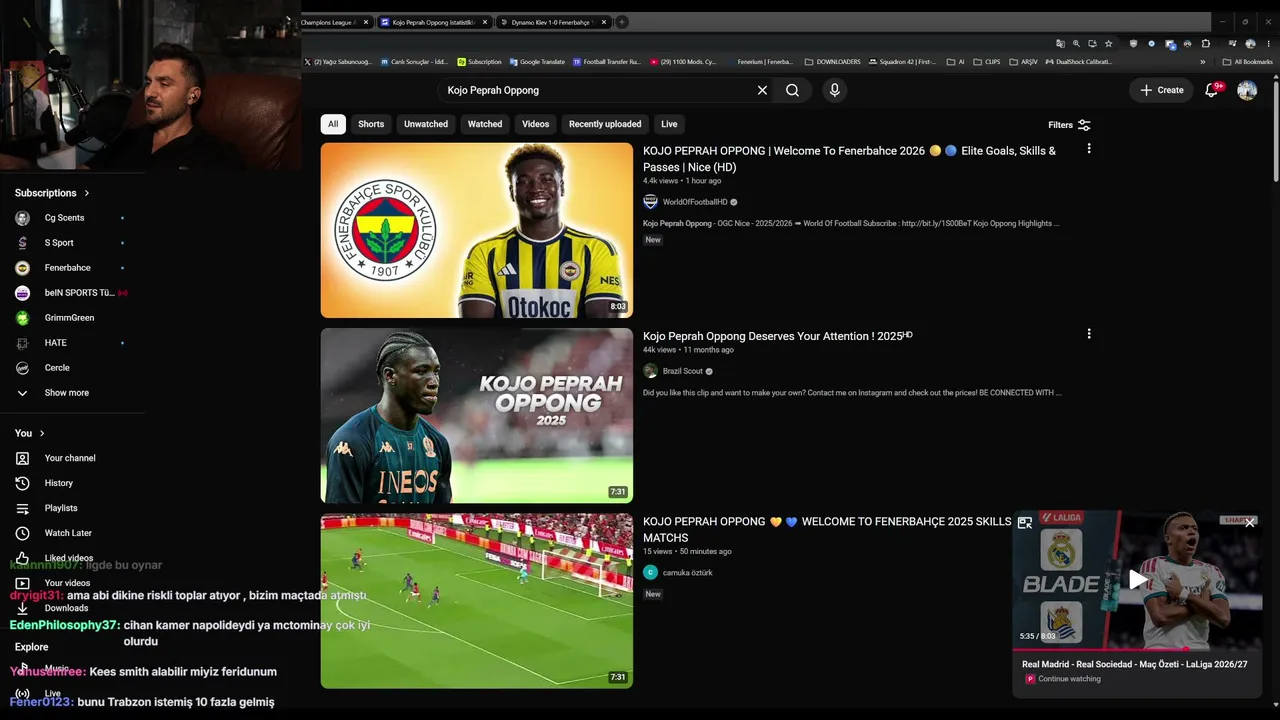
Task: Toggle the Recently uploaded filter chip
Action: (x=605, y=124)
